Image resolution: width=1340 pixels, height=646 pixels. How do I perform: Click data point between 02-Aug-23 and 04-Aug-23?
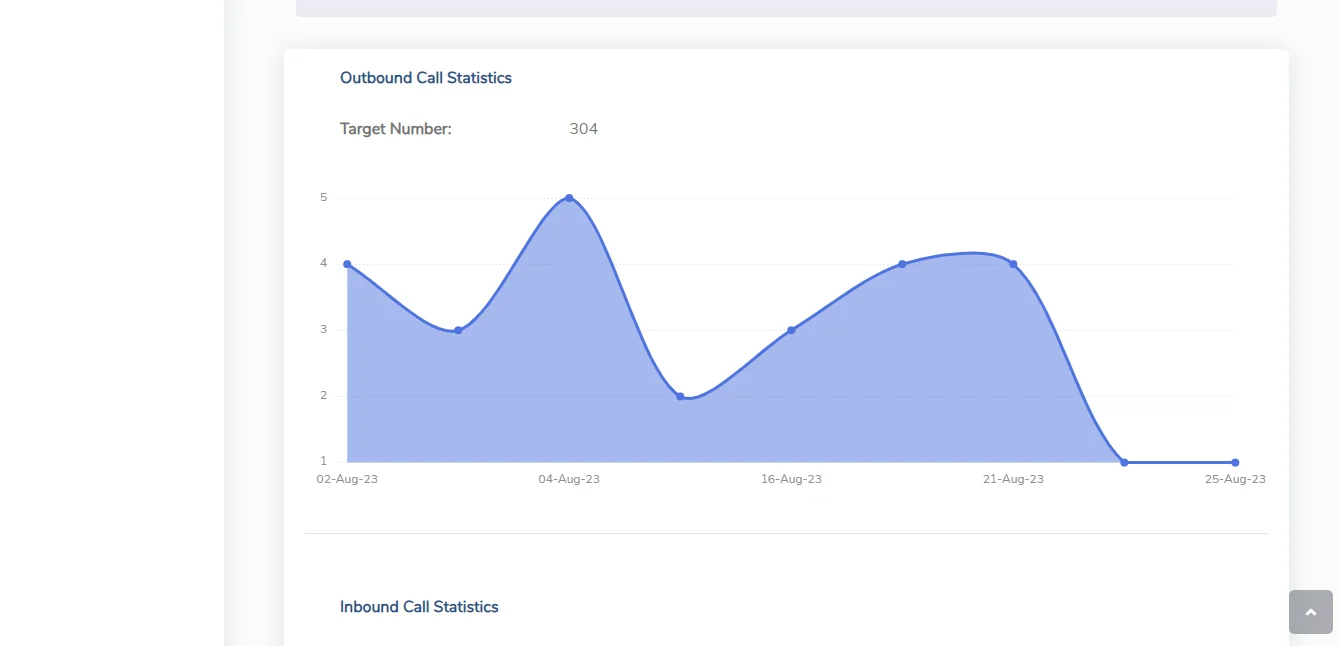click(458, 330)
